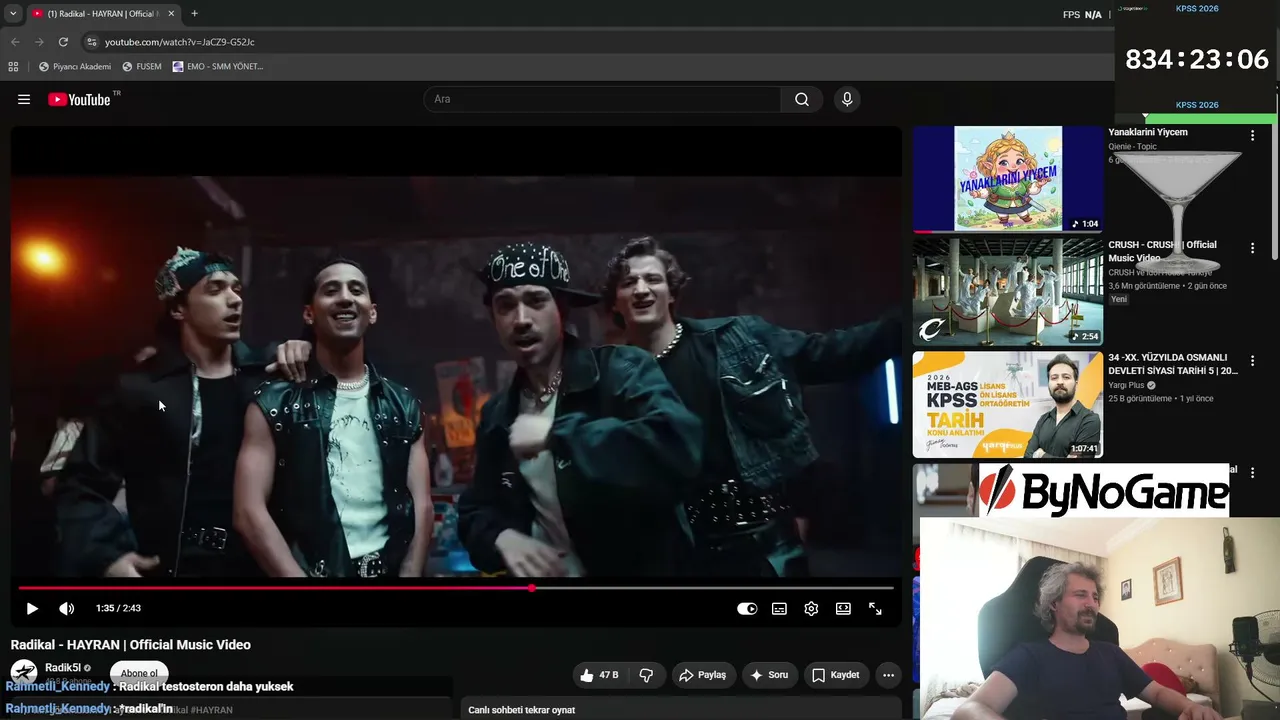Click the search magnifier button
Viewport: 1280px width, 720px height.
tap(802, 99)
